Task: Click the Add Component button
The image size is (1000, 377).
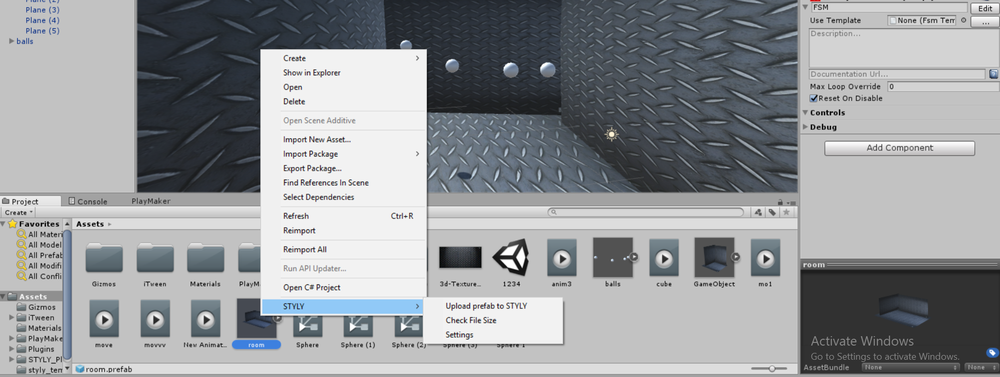Action: click(899, 148)
